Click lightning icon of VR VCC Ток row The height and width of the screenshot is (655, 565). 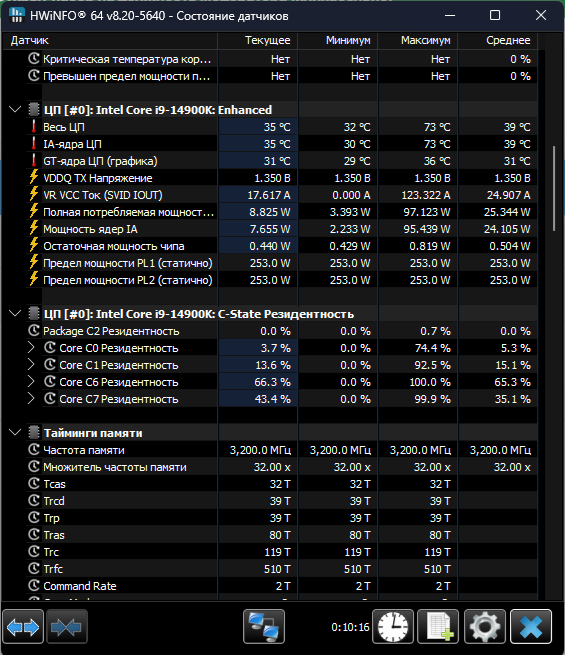pos(34,195)
